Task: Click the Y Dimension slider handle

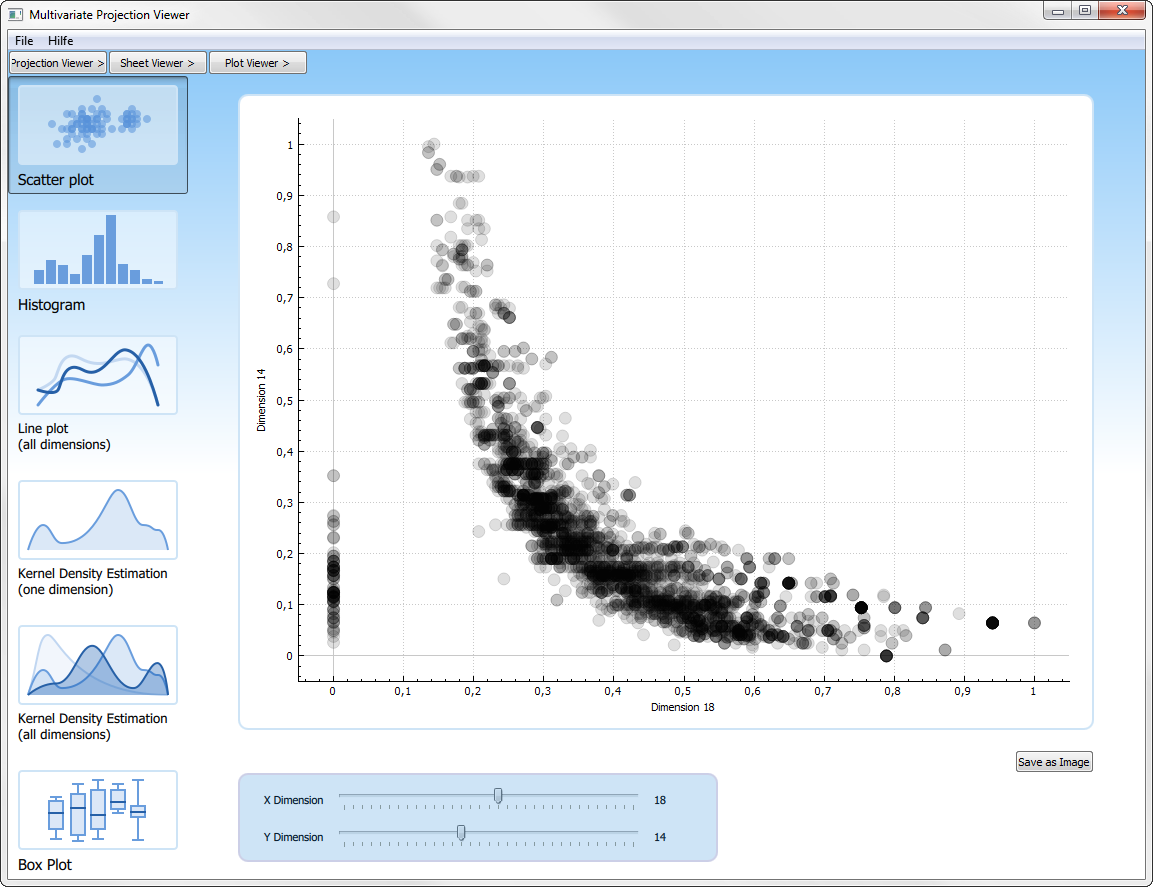Action: click(x=461, y=833)
